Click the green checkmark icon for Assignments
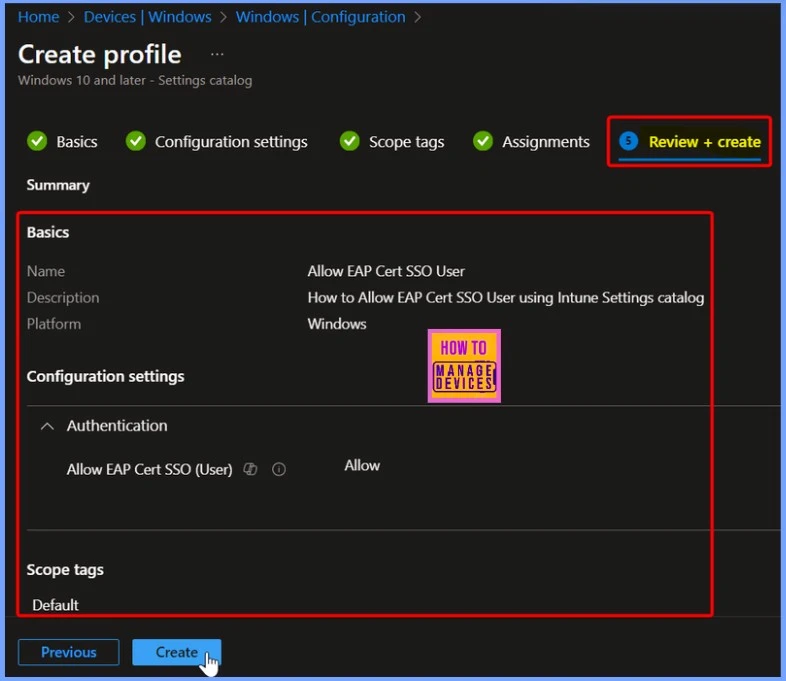Image resolution: width=786 pixels, height=681 pixels. 483,141
